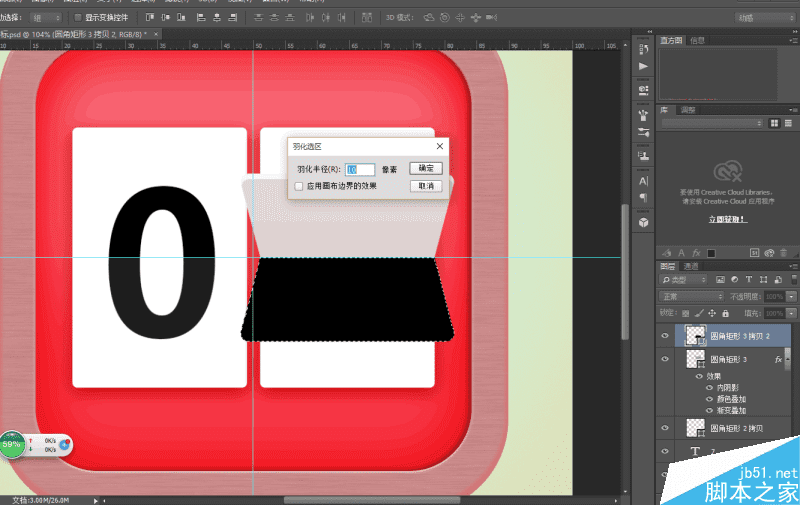Hide the 圆角矩形 3 拷贝 2 layer

[665, 336]
